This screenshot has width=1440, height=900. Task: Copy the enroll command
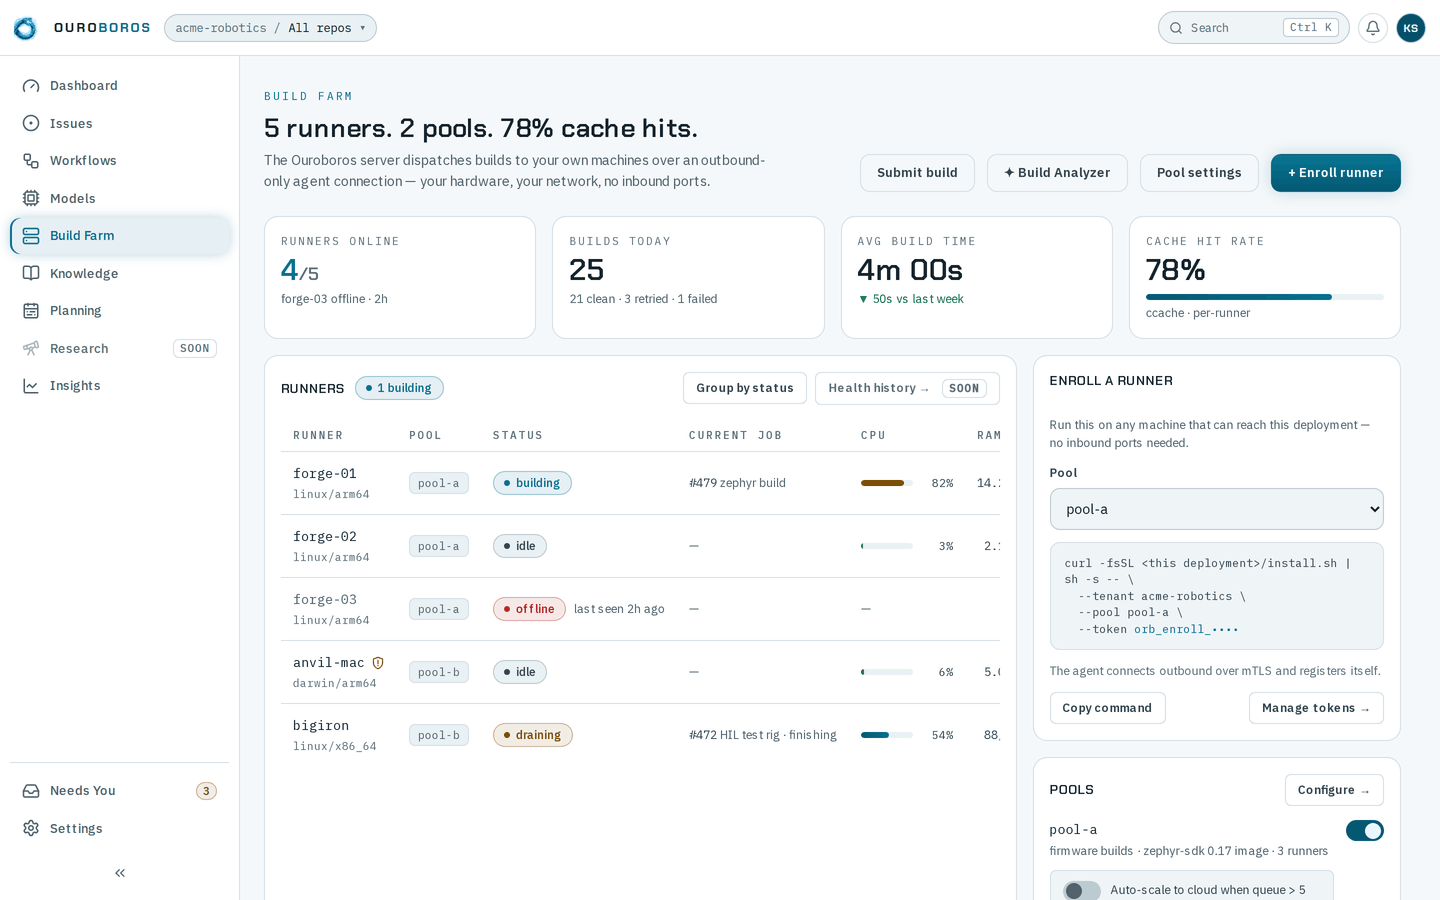(1107, 708)
